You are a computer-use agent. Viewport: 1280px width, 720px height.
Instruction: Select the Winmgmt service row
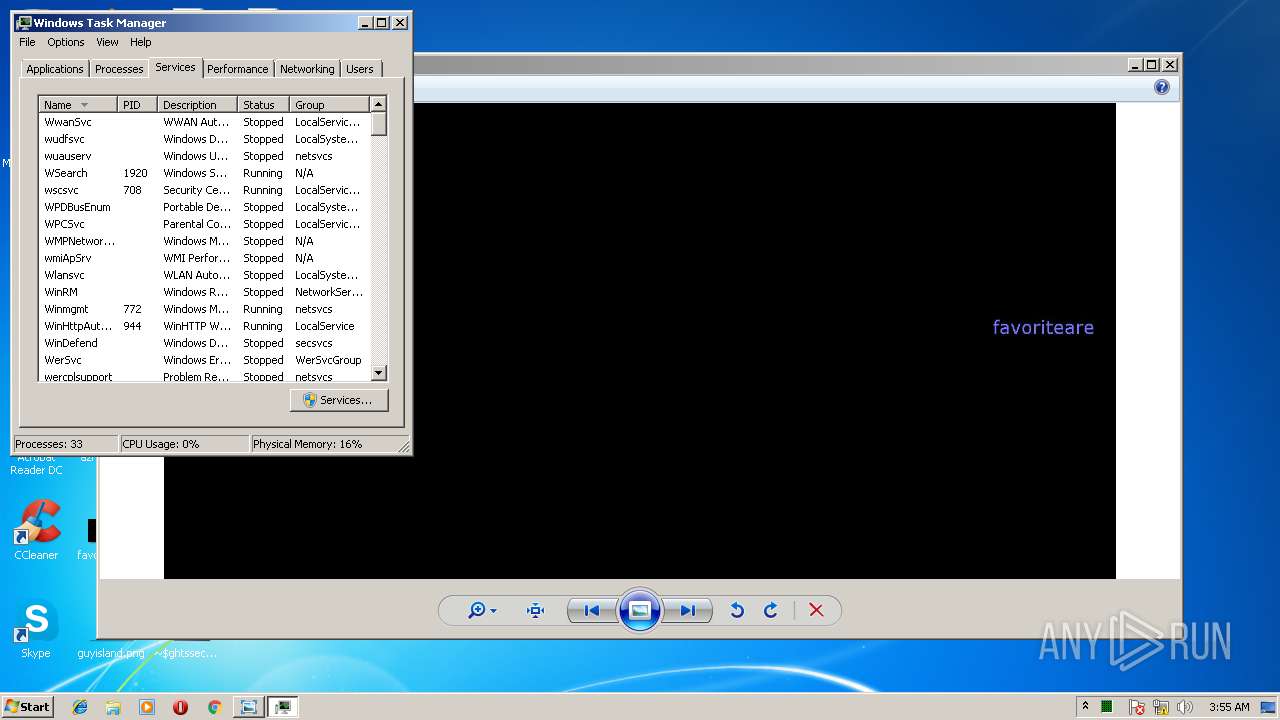[204, 309]
